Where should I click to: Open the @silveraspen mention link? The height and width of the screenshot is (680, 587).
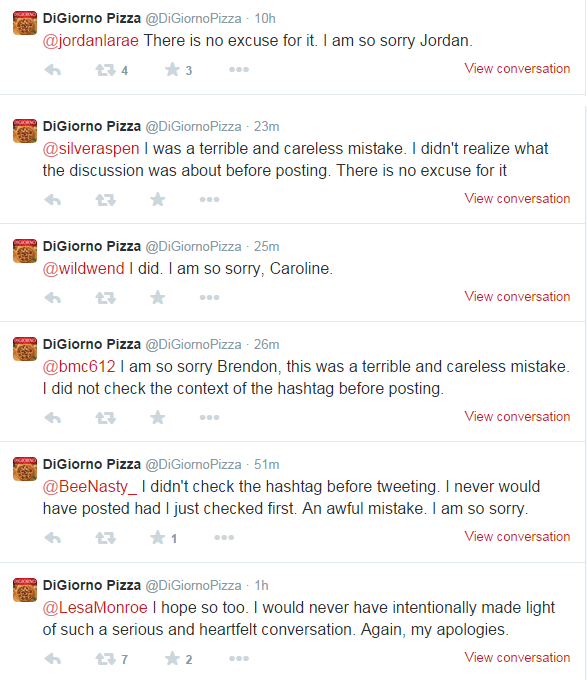tap(91, 149)
